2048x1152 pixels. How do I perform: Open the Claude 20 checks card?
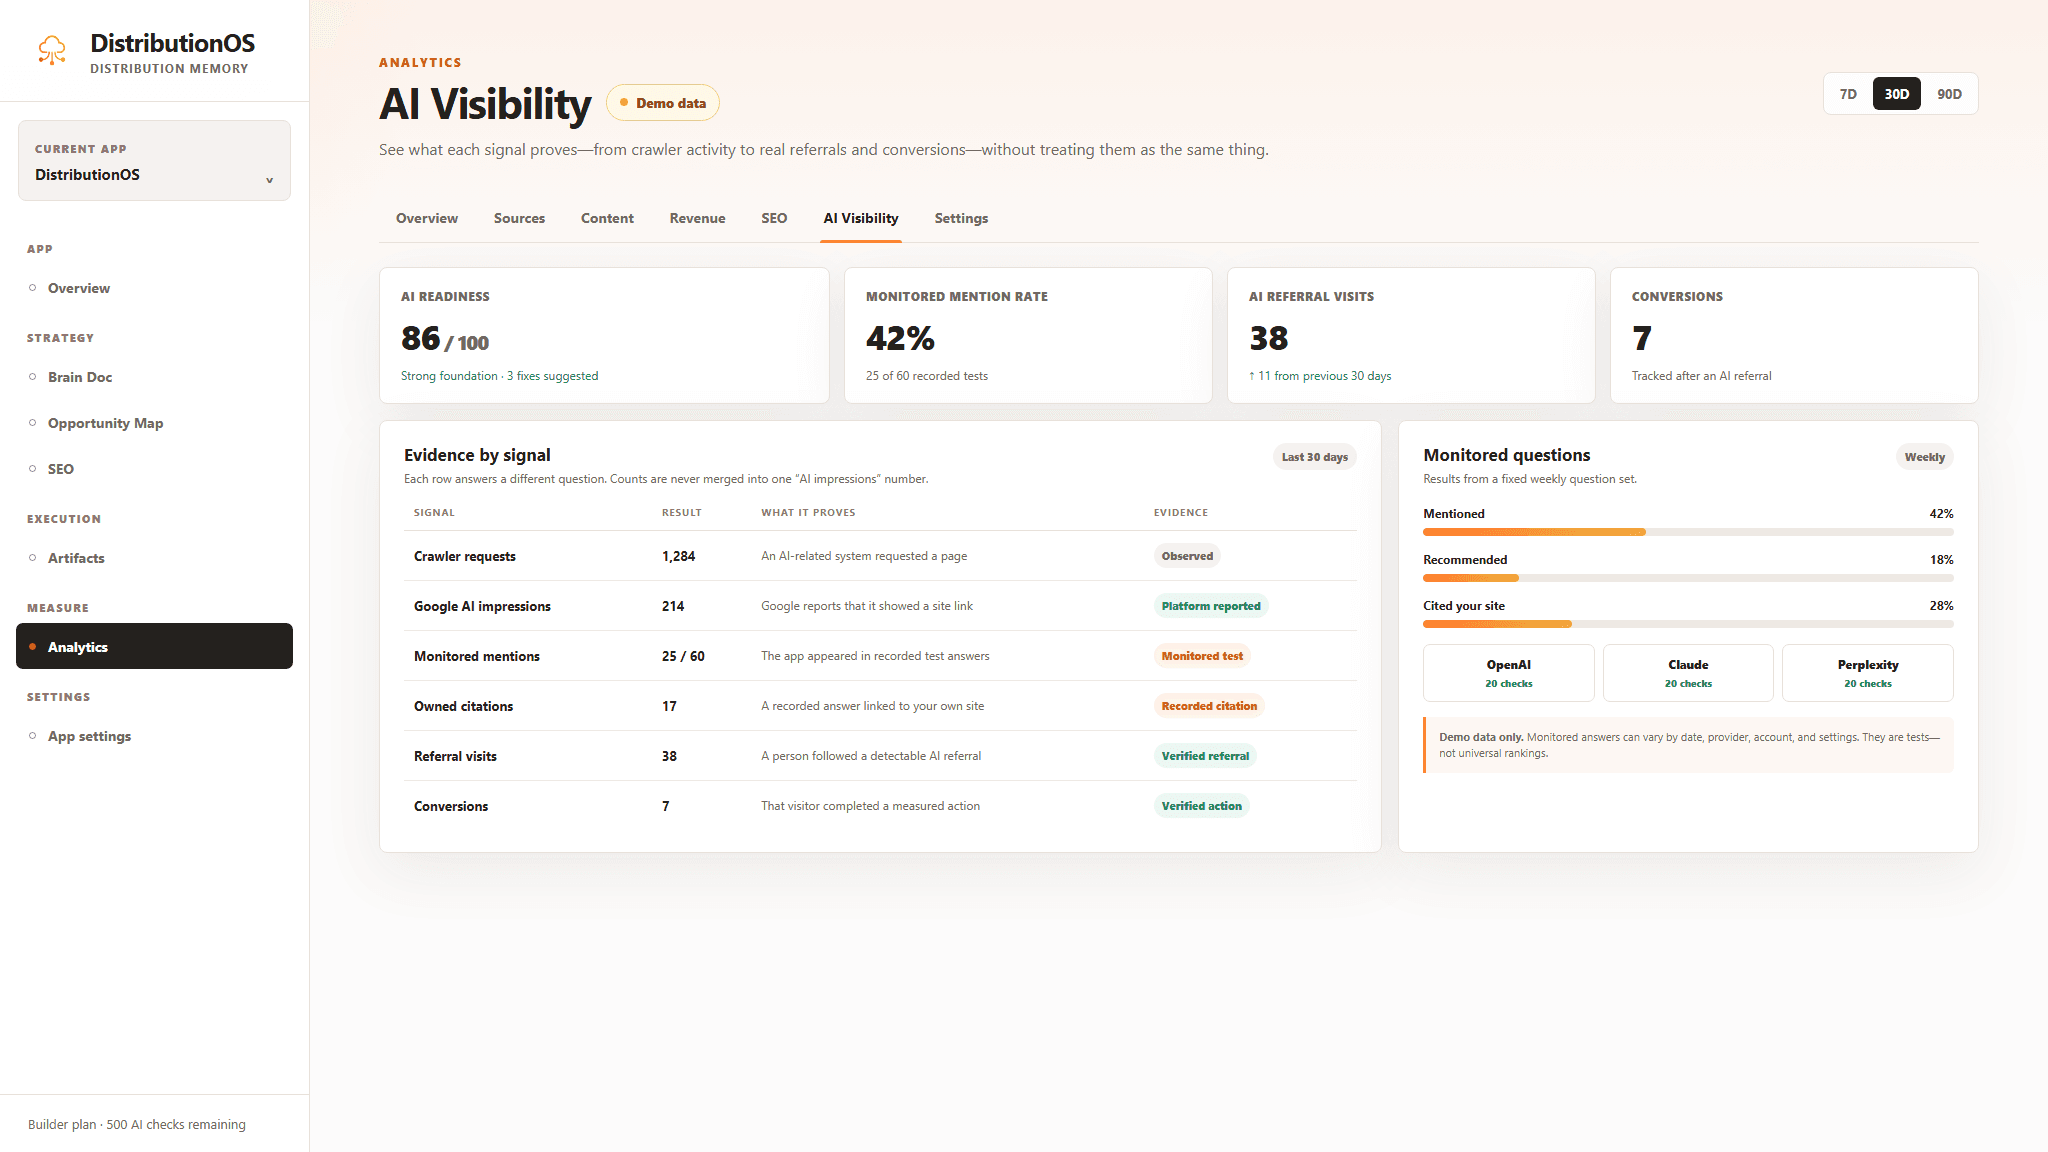[1688, 673]
